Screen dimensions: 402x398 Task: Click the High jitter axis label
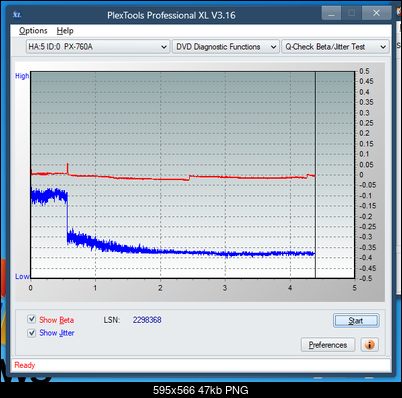tap(22, 76)
